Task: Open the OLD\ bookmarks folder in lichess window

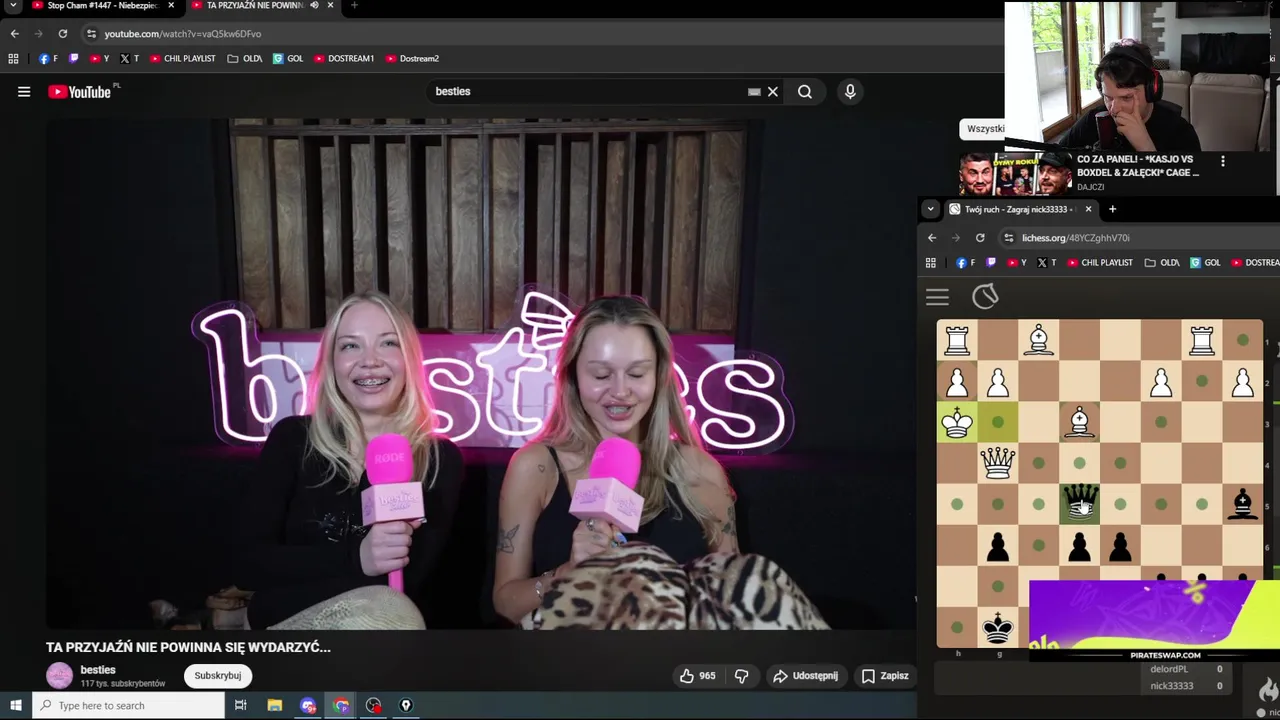Action: click(x=1163, y=263)
